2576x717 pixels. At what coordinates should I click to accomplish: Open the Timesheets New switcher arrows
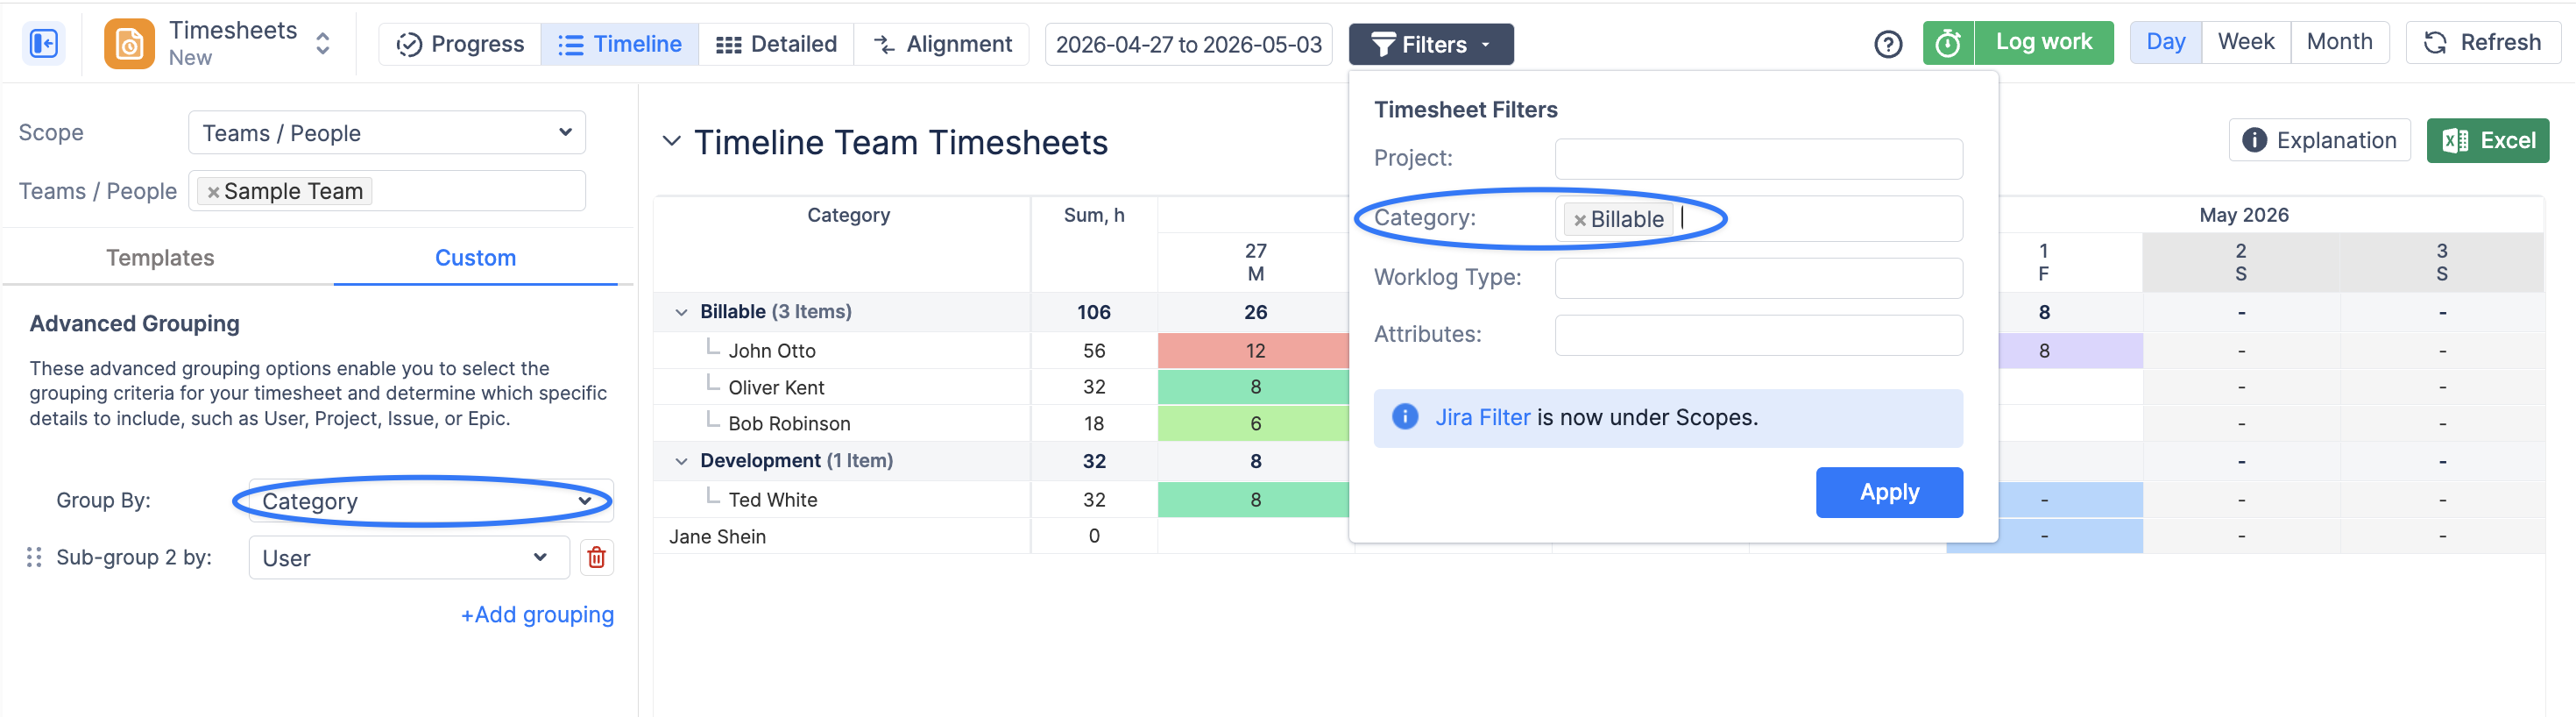click(323, 44)
